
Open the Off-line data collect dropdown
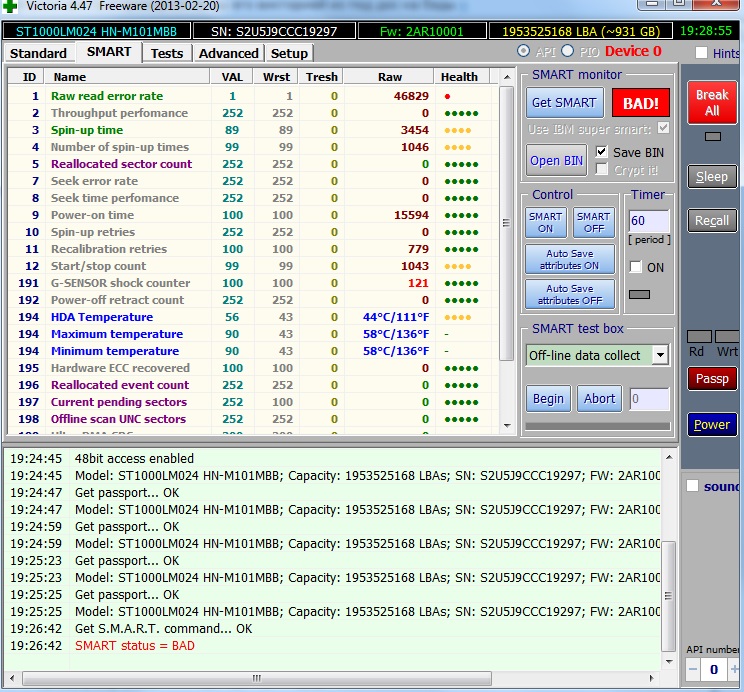click(660, 355)
